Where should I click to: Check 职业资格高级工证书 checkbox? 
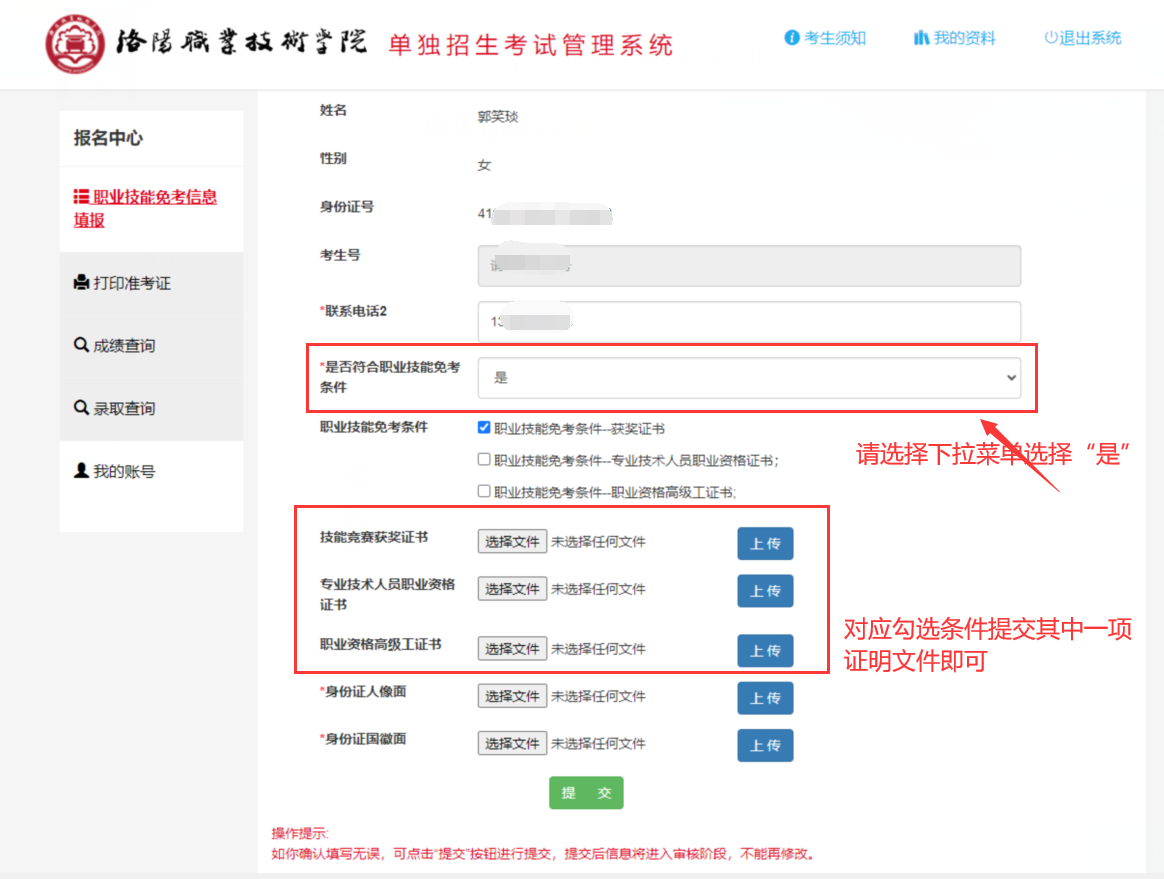484,491
